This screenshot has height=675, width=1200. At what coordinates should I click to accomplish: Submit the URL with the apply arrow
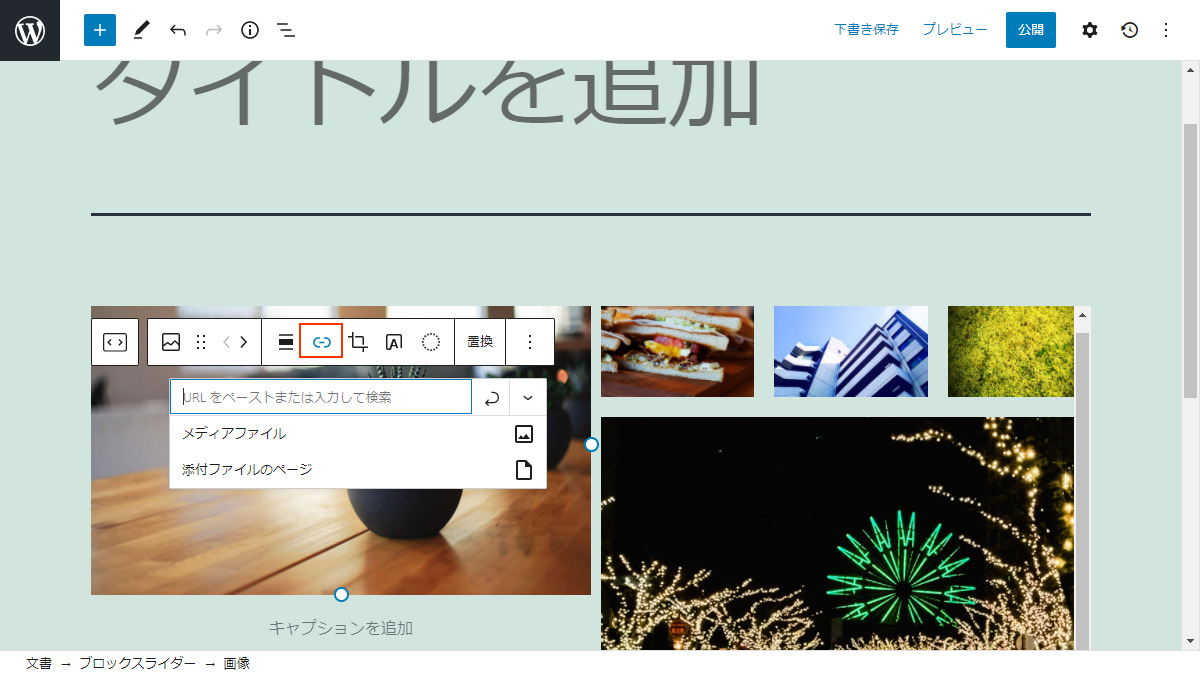point(491,397)
